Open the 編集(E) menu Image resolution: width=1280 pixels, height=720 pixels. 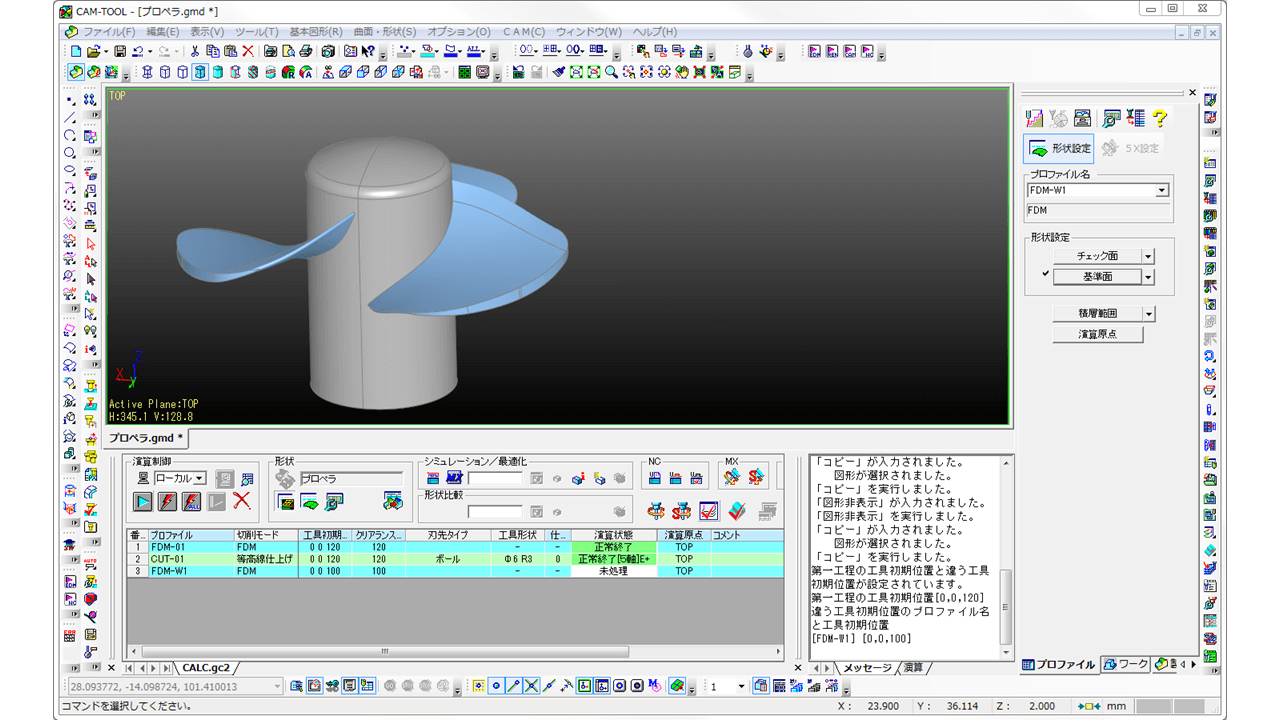[x=164, y=32]
